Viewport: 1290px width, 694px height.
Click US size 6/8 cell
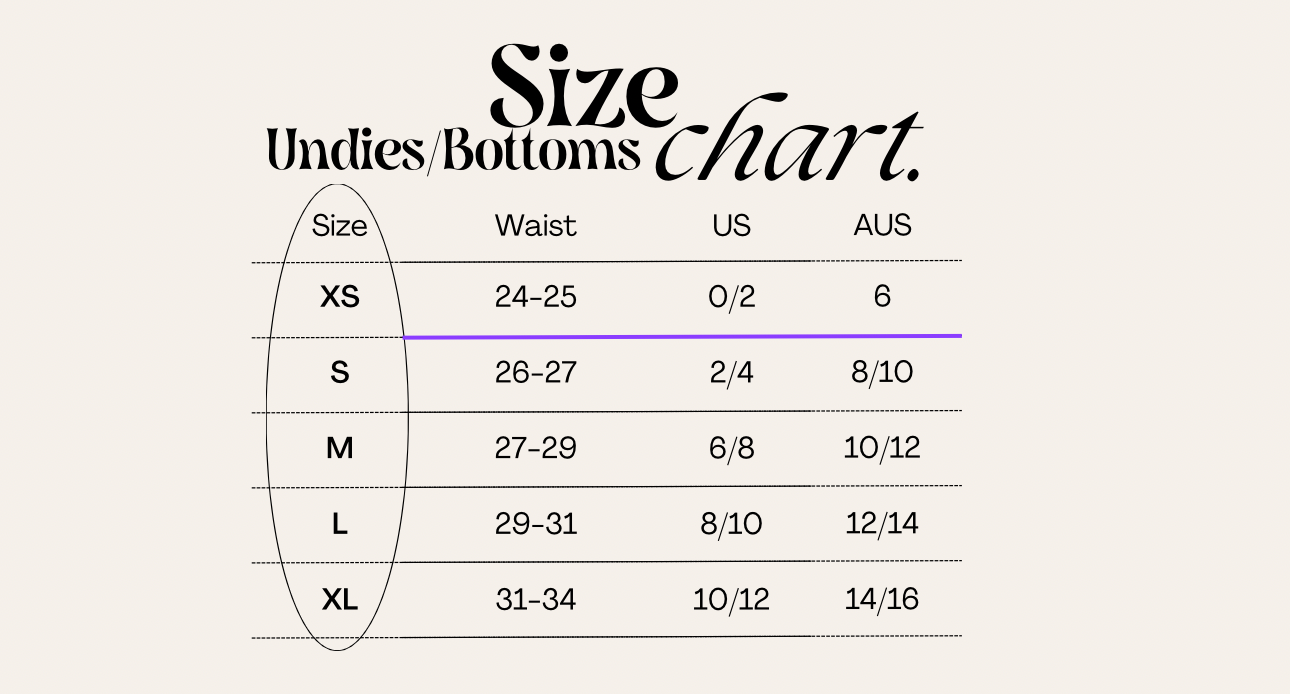pos(731,449)
